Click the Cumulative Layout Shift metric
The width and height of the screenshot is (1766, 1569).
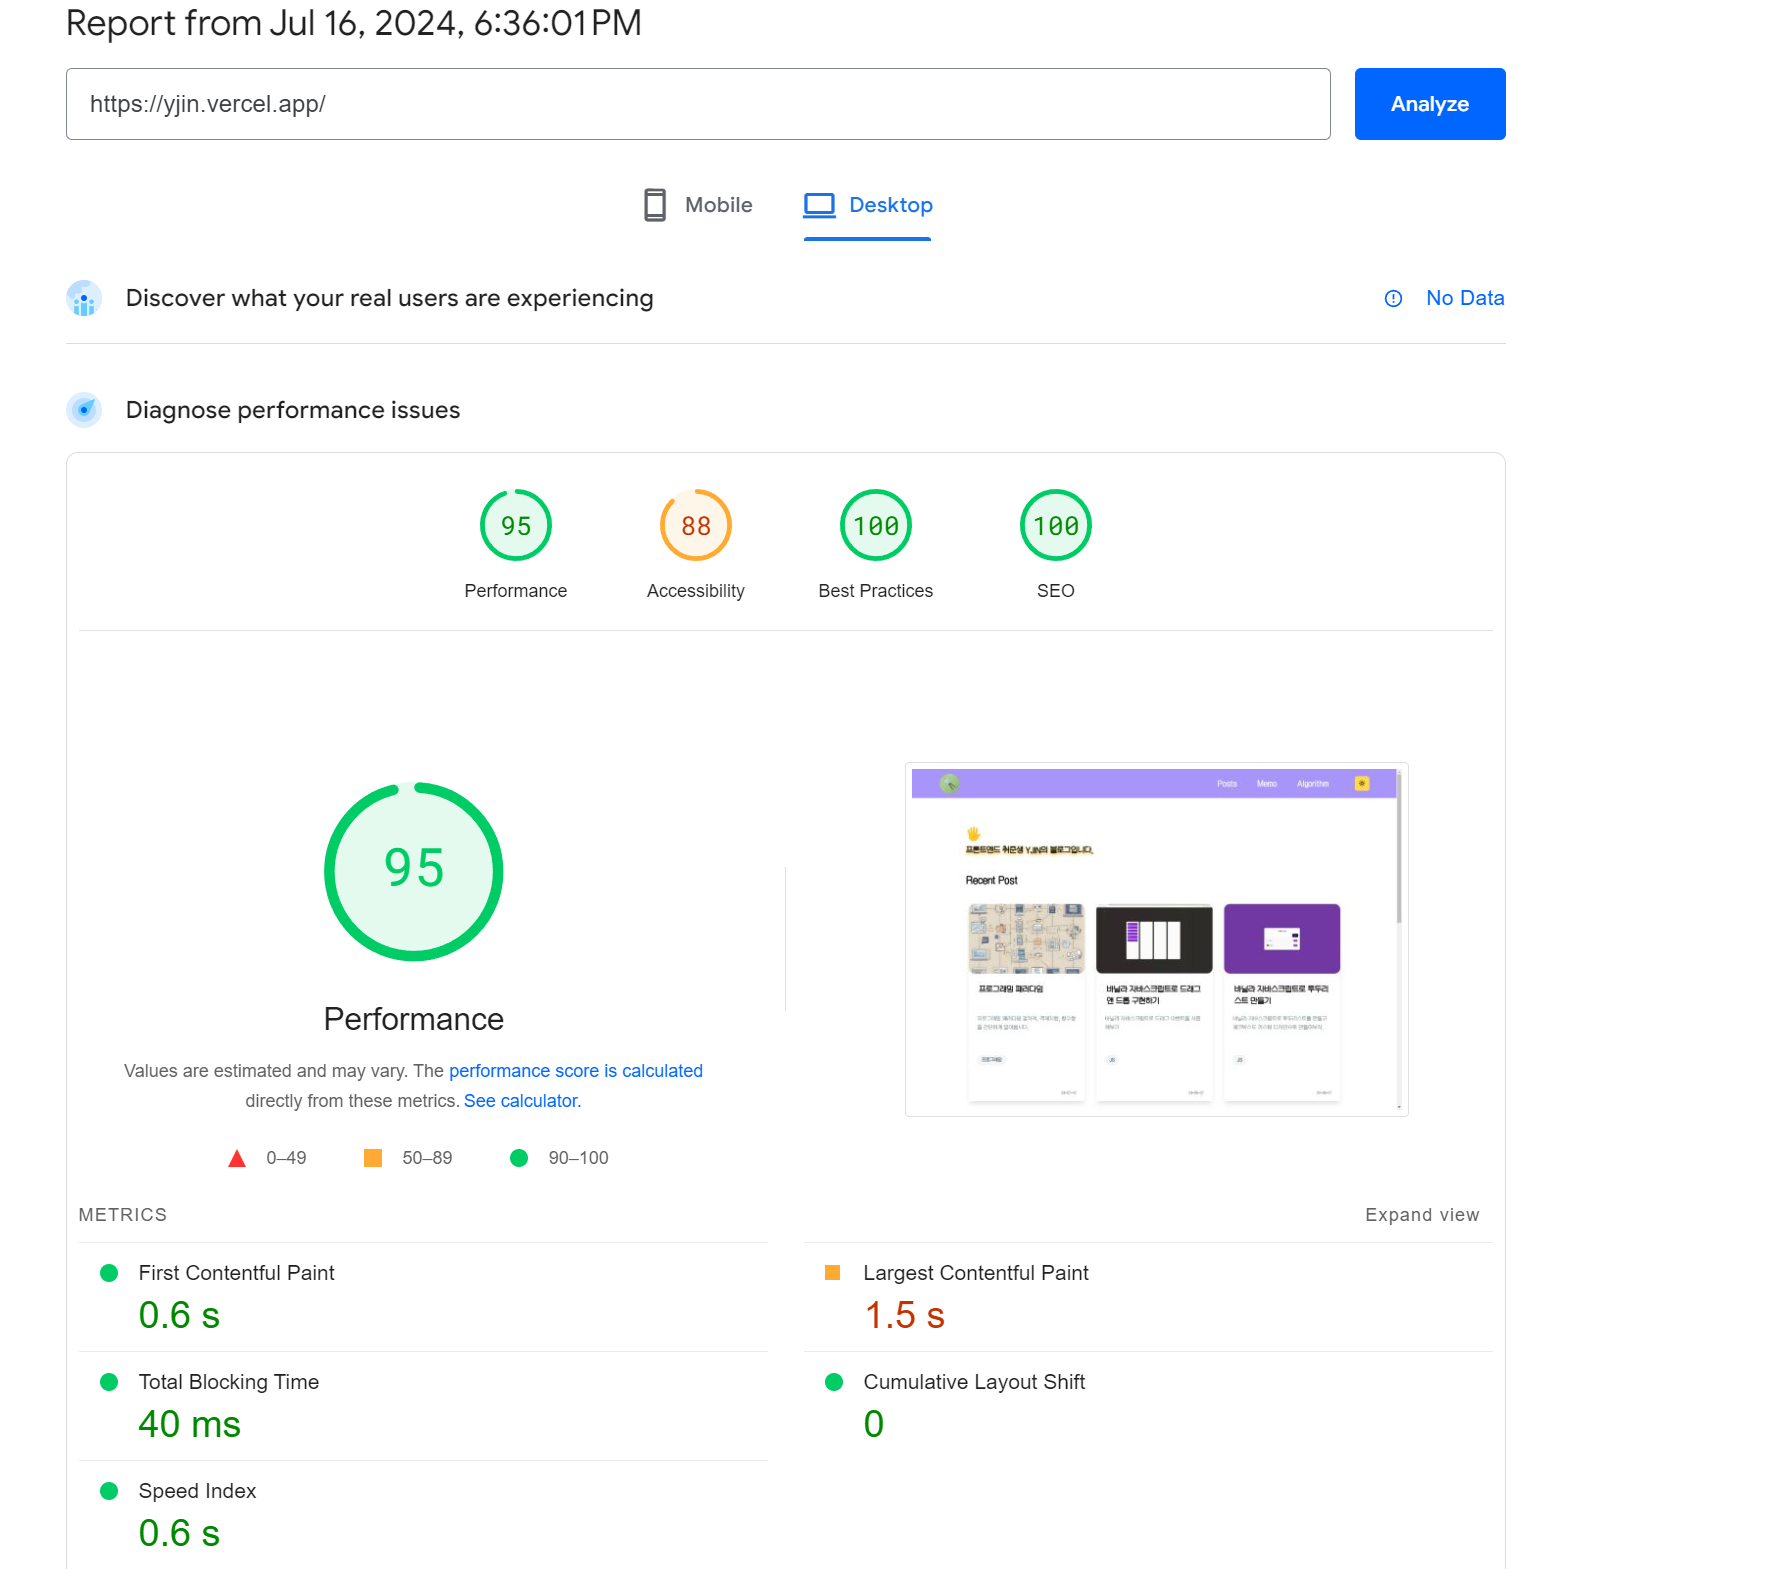(1149, 1407)
